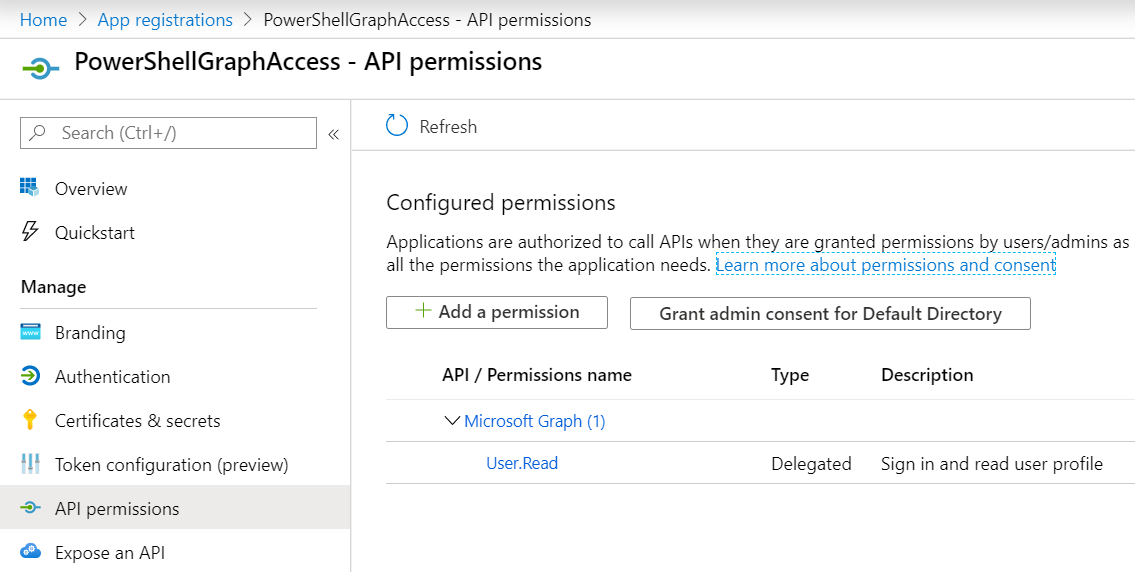Click the green plus icon on Add a permission
1135x572 pixels.
[423, 311]
